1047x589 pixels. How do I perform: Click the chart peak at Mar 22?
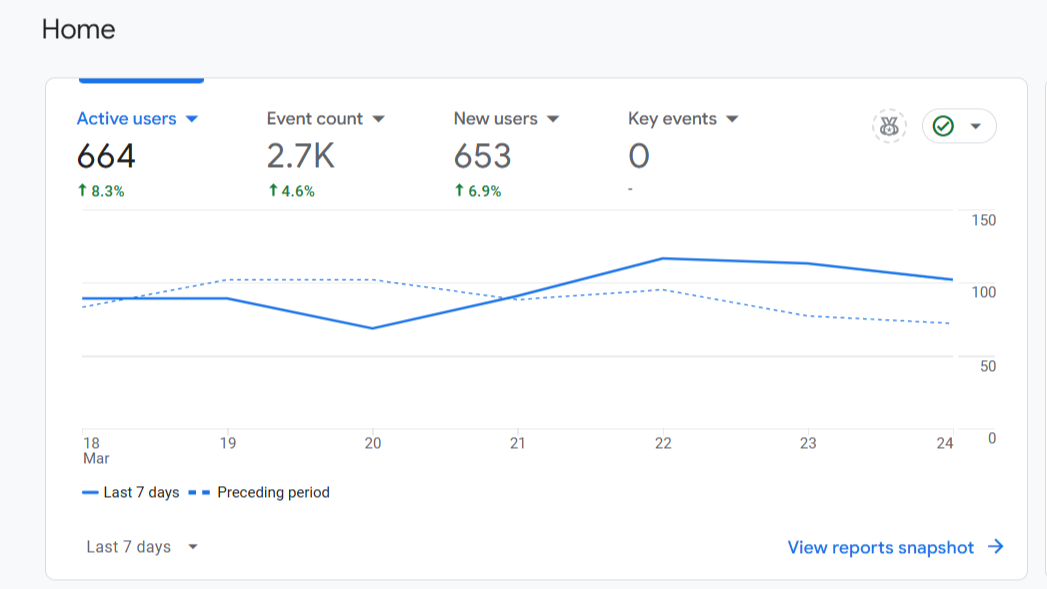[663, 258]
